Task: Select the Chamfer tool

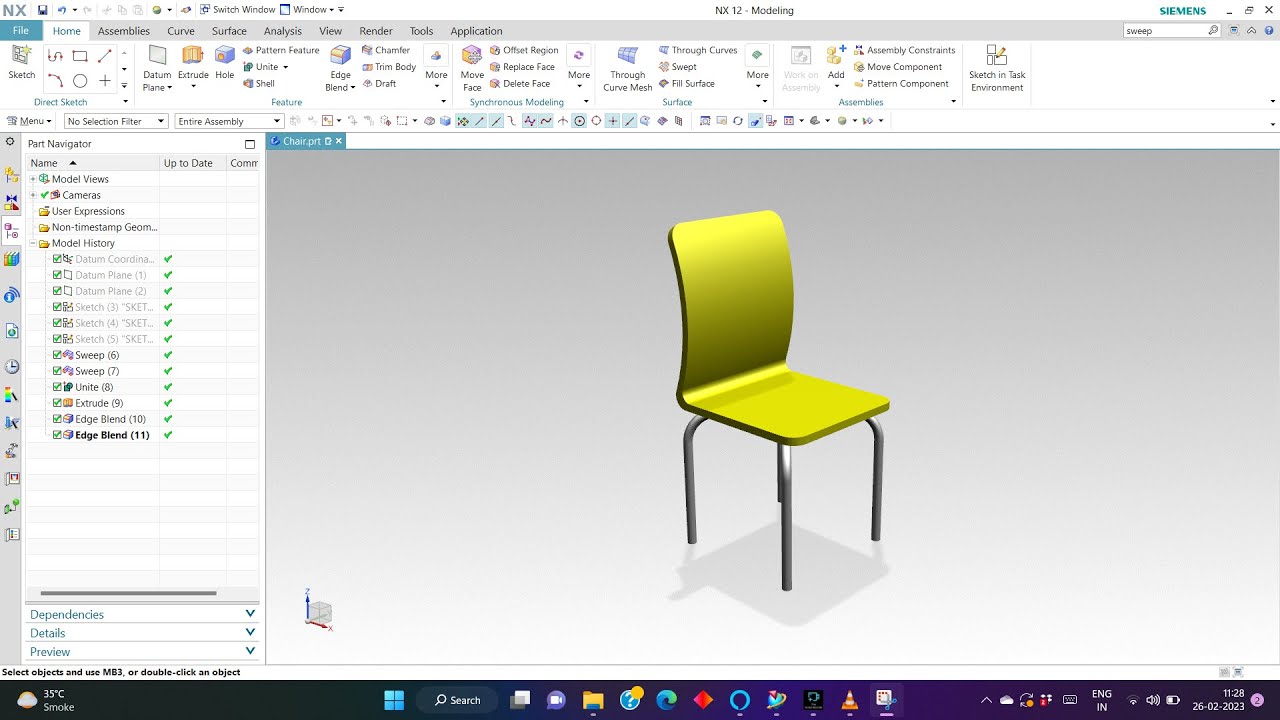Action: point(386,50)
